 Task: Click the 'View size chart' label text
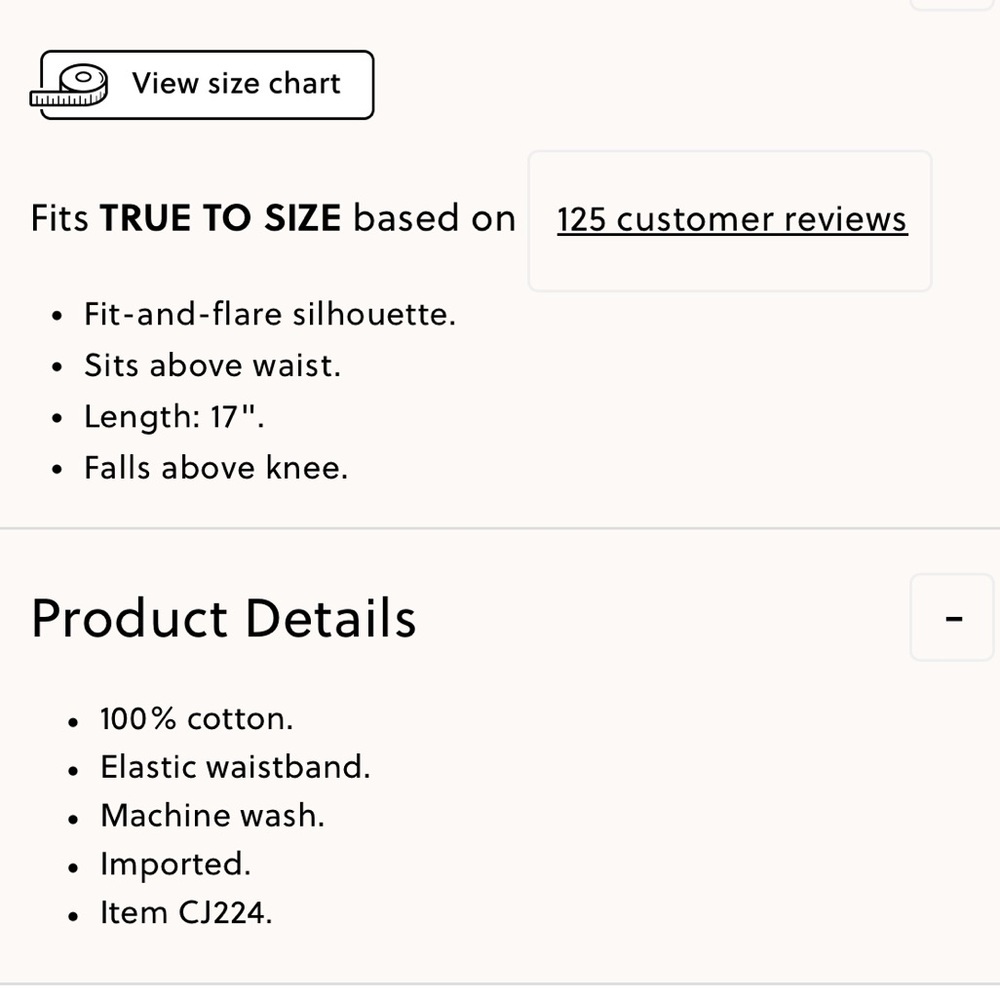click(236, 83)
